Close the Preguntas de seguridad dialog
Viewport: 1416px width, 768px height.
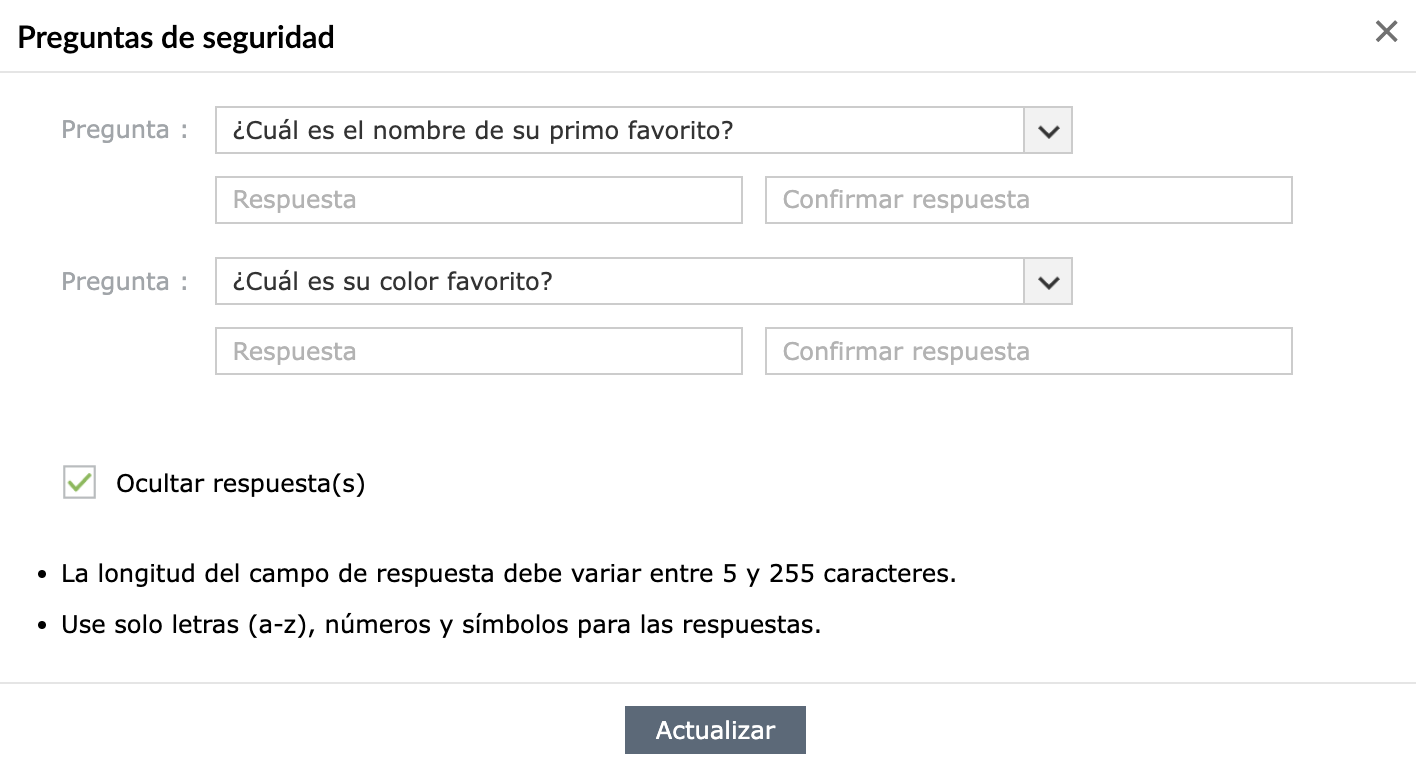tap(1386, 32)
